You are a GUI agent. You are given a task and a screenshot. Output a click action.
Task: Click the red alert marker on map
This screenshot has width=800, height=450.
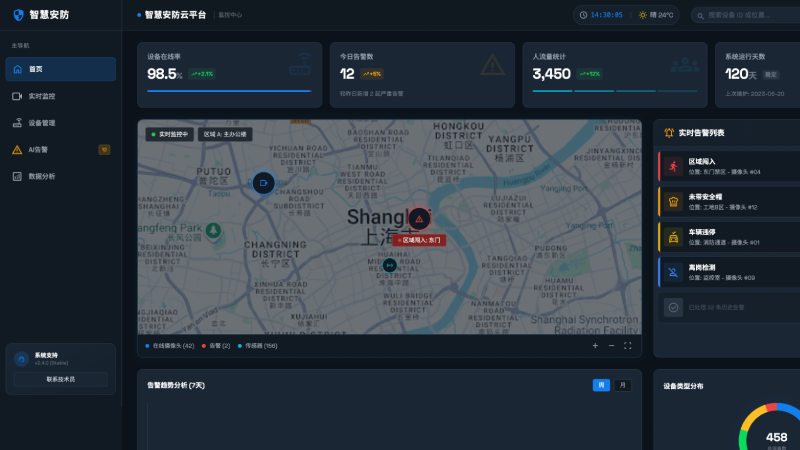point(420,218)
